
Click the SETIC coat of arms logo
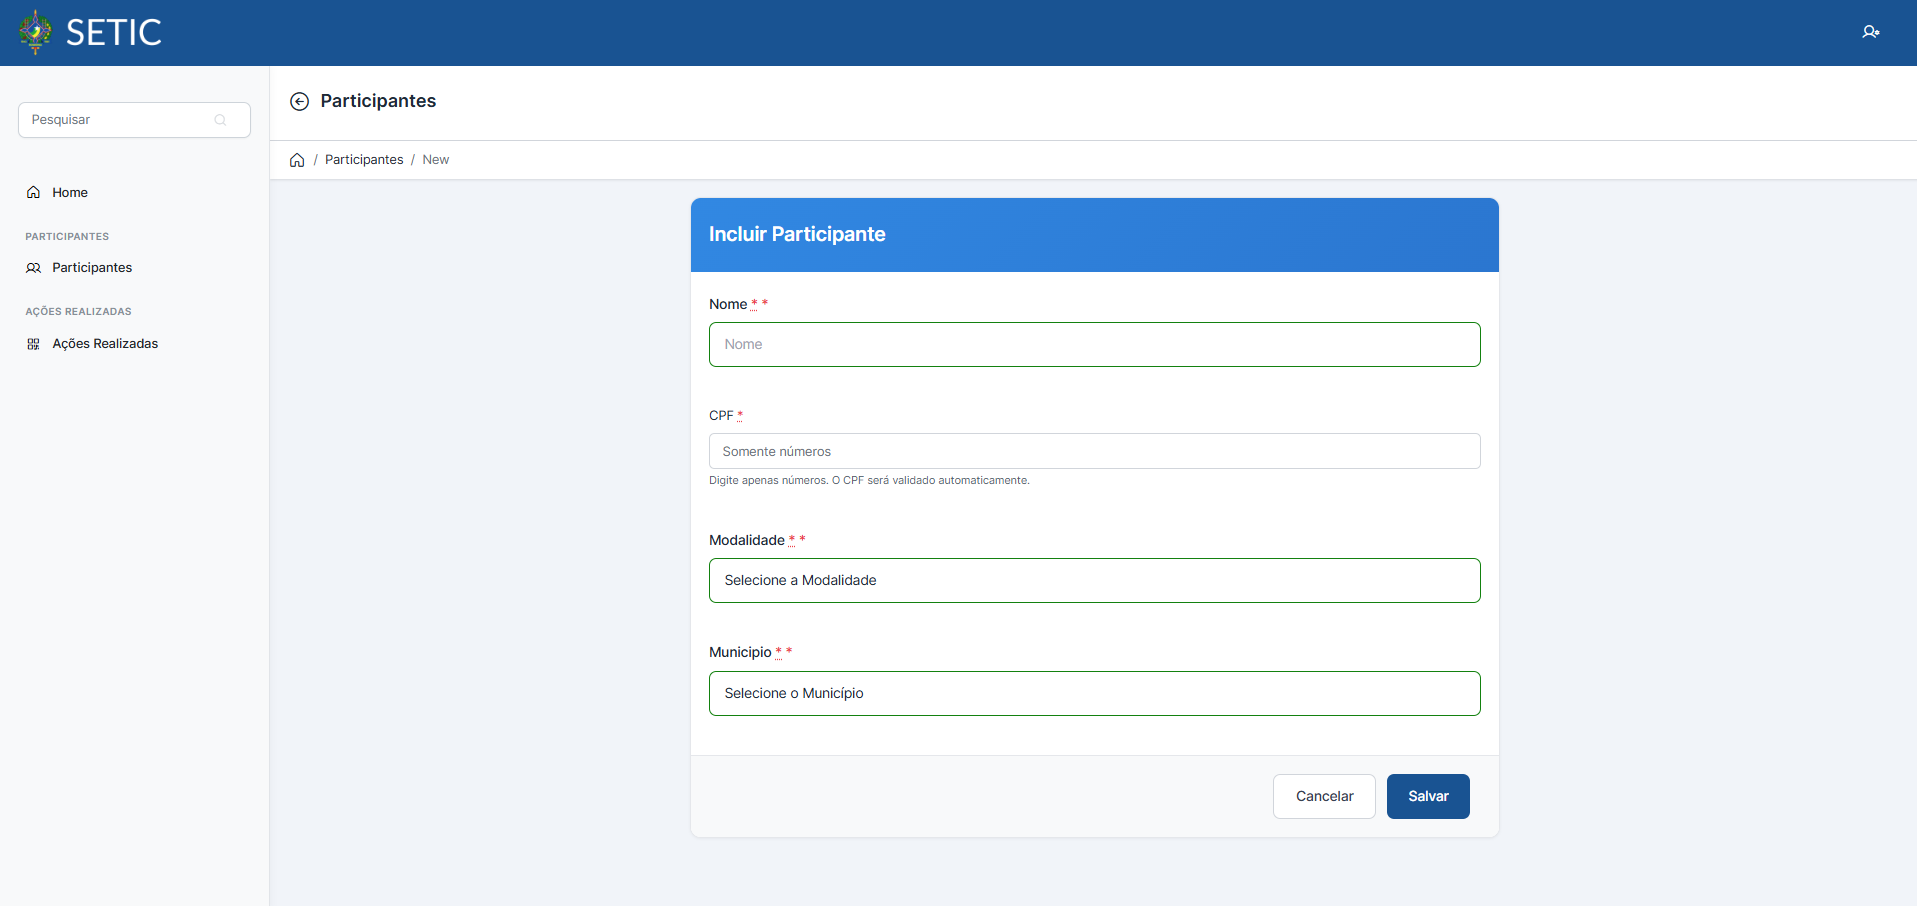coord(36,32)
